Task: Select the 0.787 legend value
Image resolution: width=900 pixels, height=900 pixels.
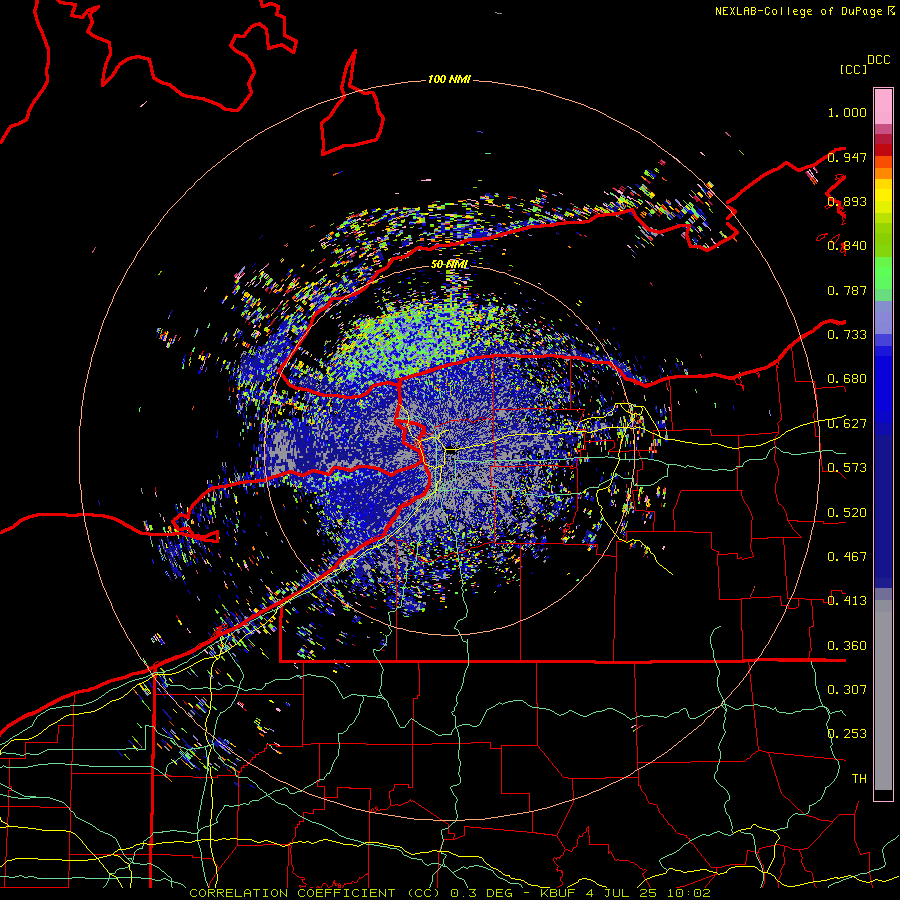Action: pos(847,290)
